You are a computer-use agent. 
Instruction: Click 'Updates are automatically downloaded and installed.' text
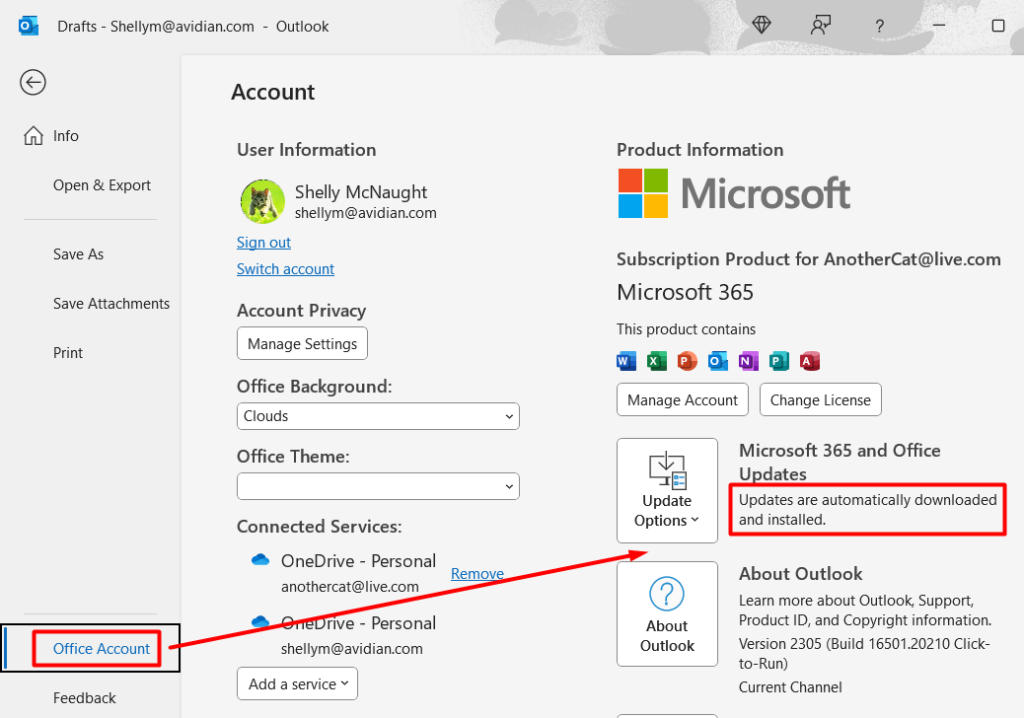[867, 510]
